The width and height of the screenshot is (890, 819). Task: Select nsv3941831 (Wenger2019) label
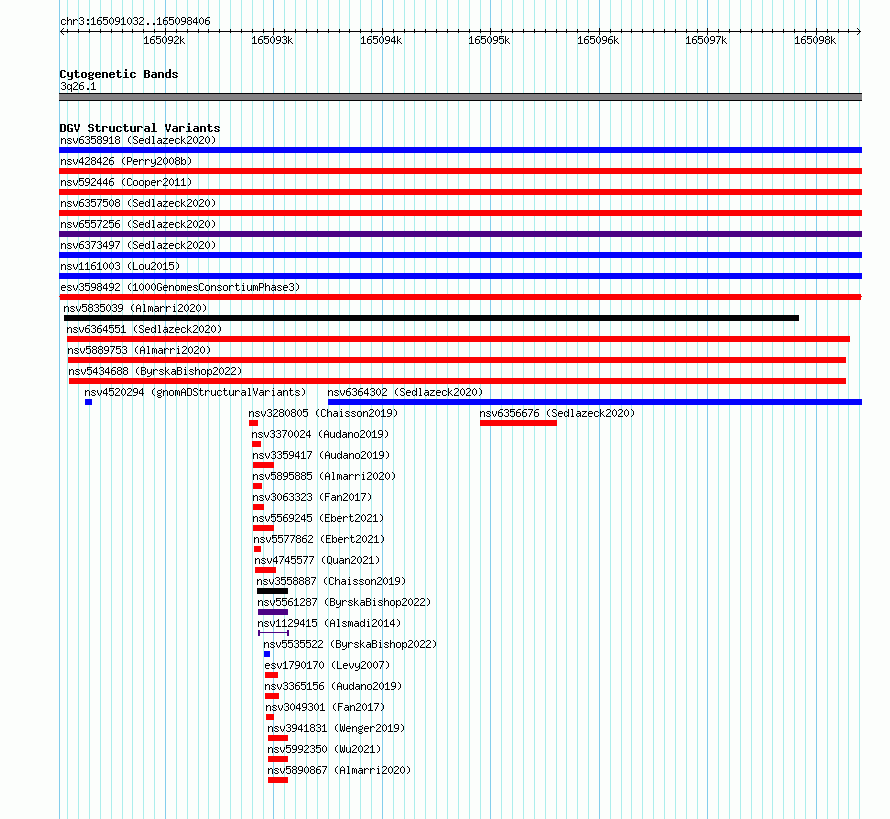[336, 728]
